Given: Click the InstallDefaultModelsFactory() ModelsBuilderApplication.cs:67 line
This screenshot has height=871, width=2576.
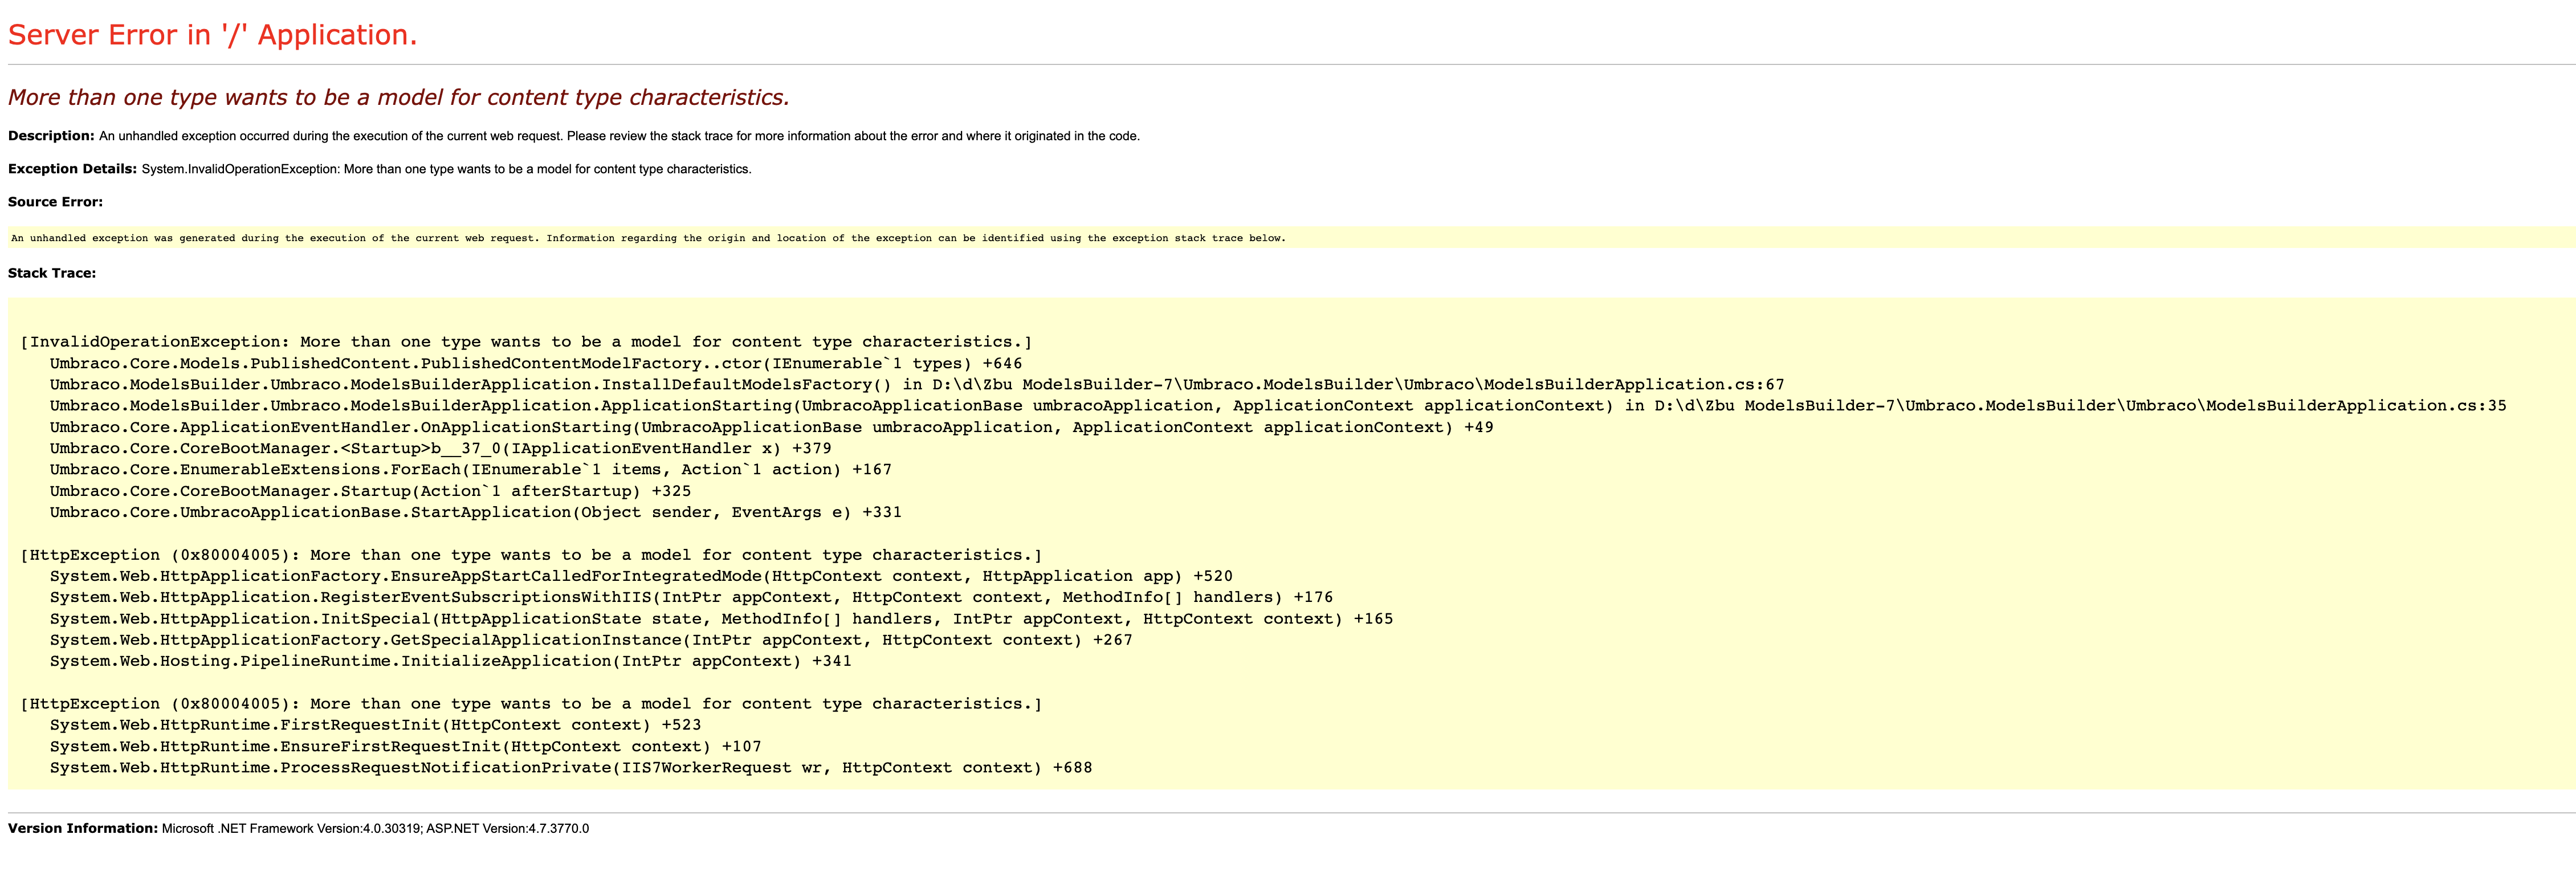Looking at the screenshot, I should pyautogui.click(x=917, y=384).
